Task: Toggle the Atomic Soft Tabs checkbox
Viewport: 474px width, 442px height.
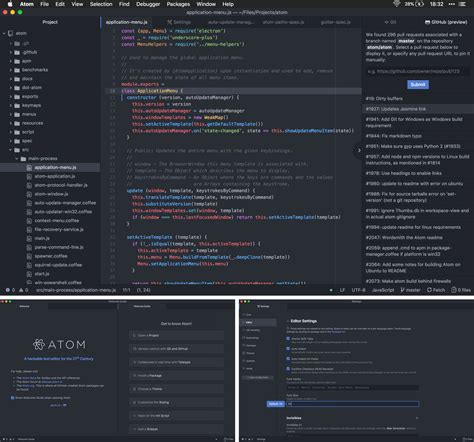Action: tap(288, 339)
